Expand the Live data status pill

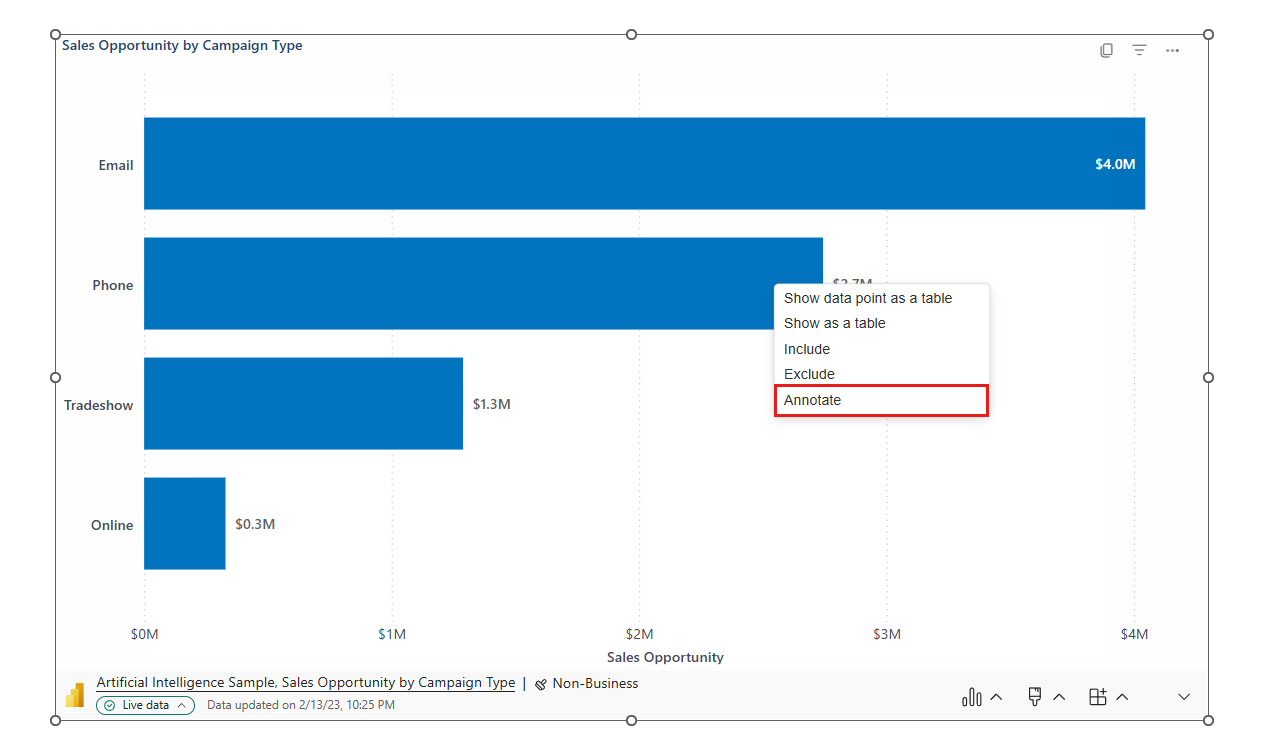146,705
